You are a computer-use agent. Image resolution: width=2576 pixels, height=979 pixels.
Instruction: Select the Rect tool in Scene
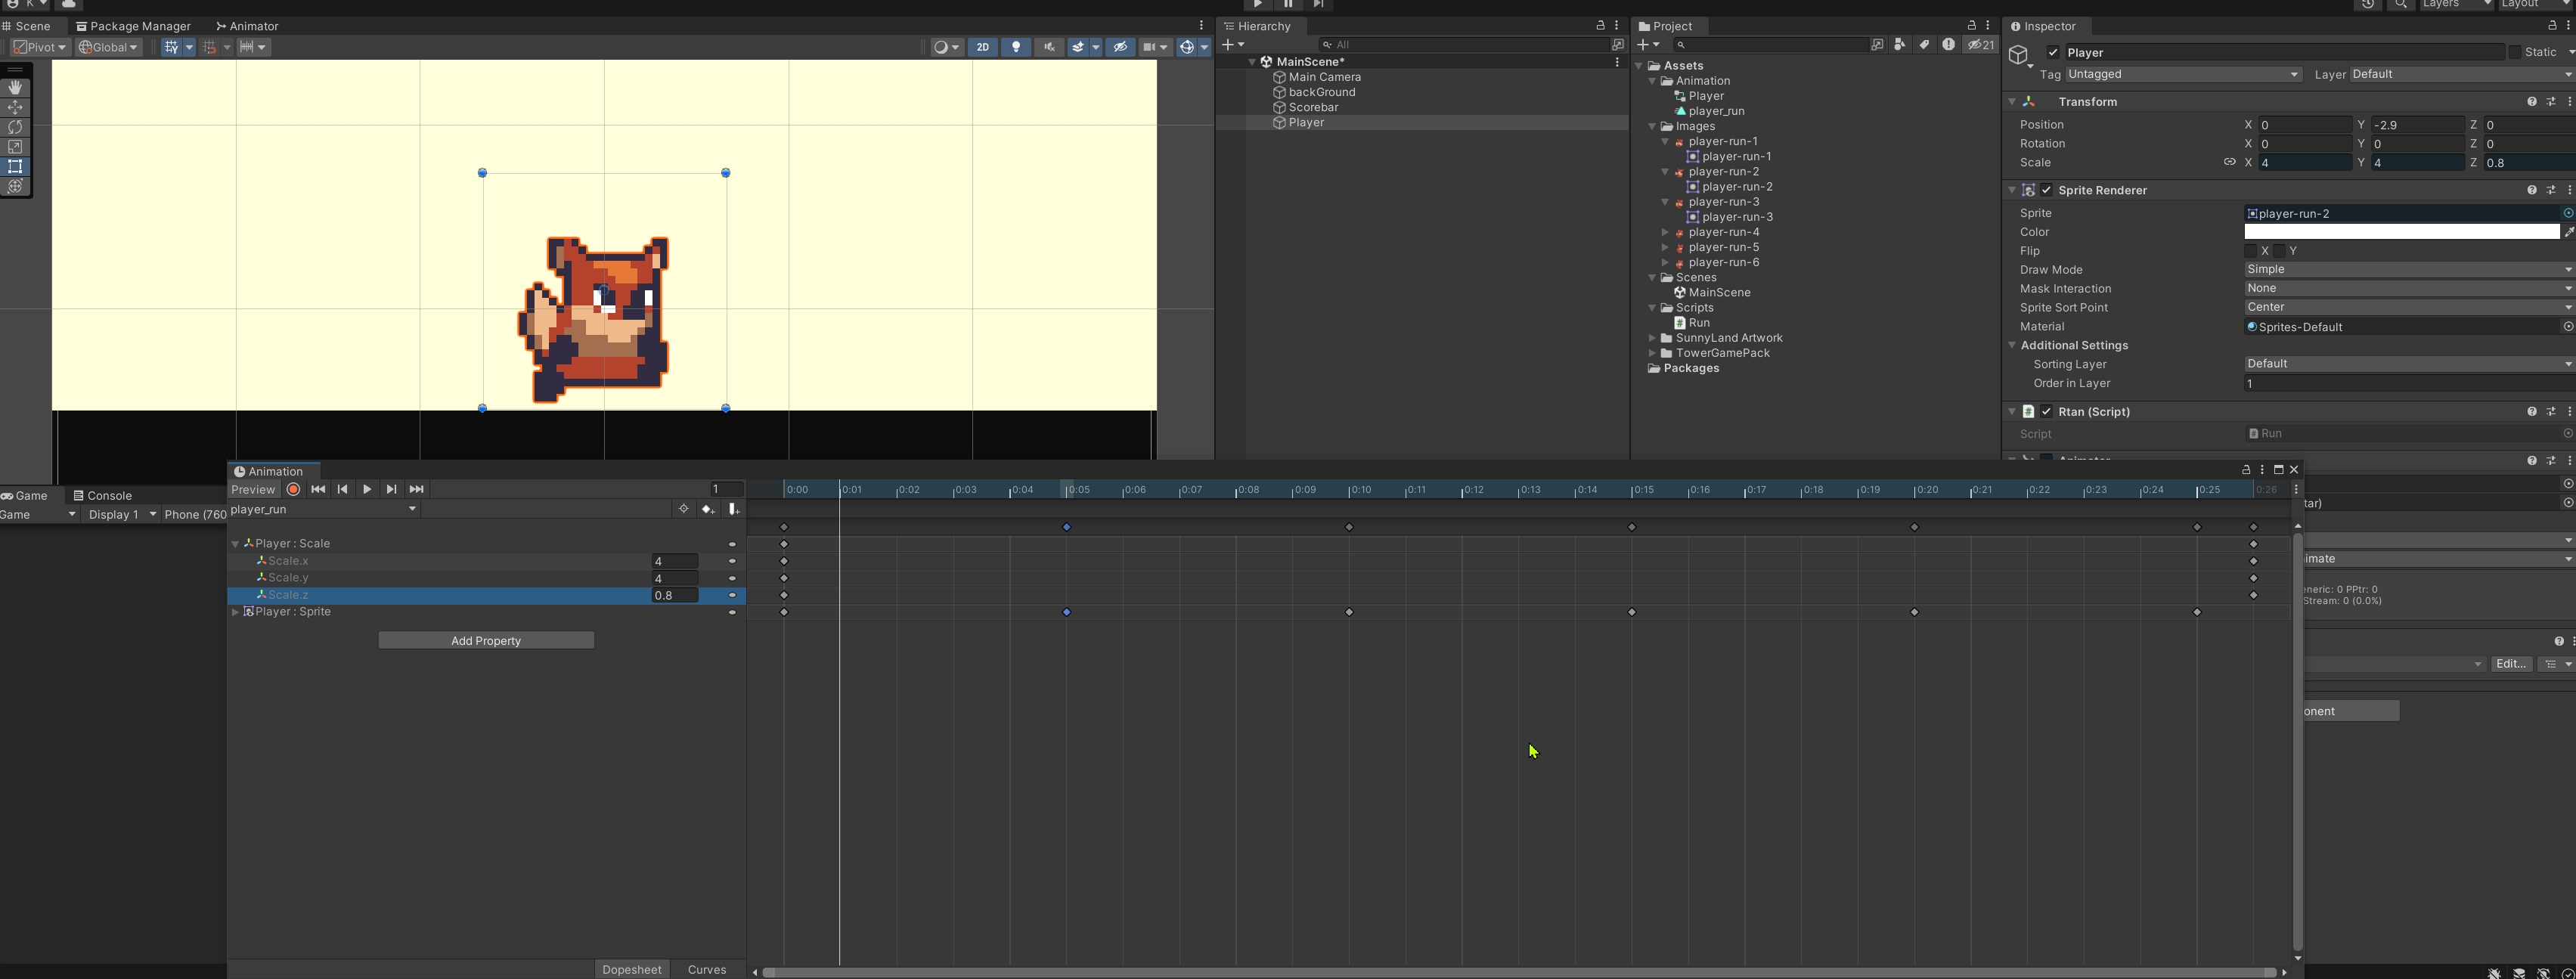[15, 166]
